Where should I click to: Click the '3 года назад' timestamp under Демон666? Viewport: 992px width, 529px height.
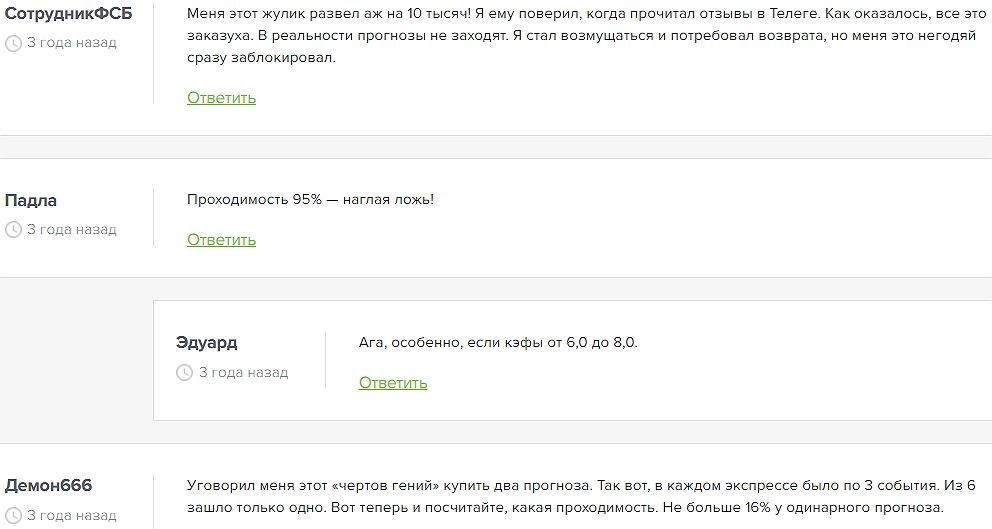[x=71, y=516]
